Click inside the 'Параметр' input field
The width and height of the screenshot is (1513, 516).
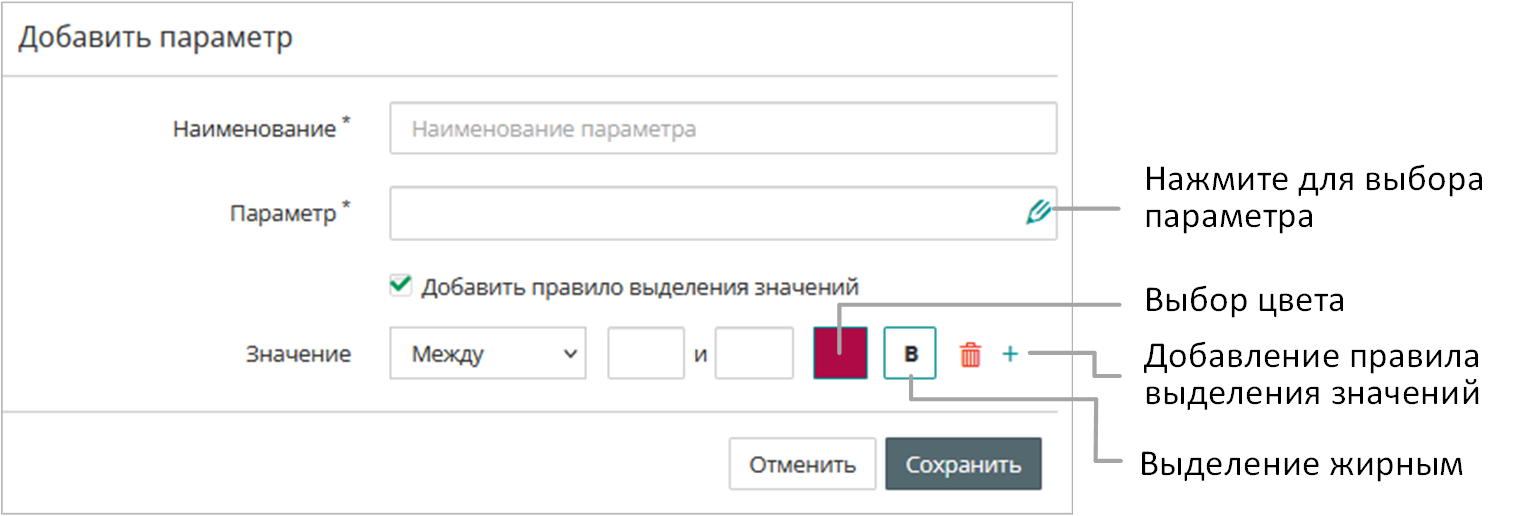(700, 213)
